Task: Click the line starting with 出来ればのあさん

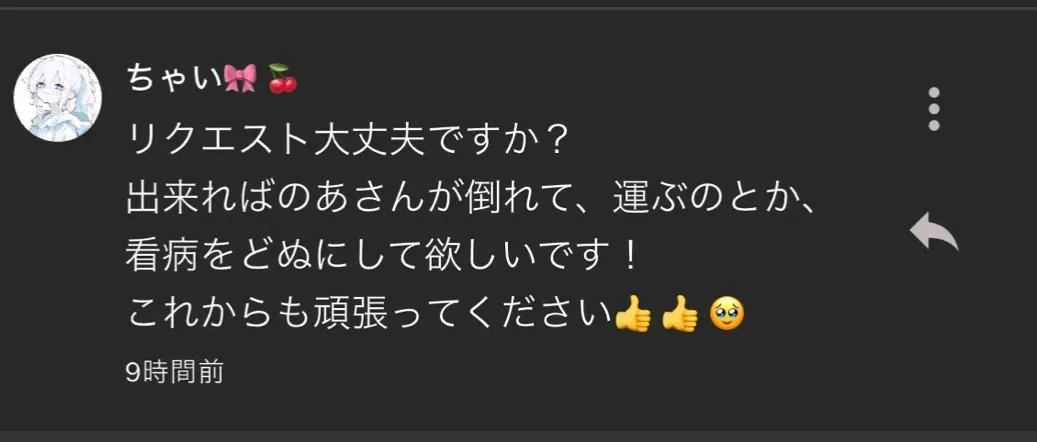Action: 472,199
